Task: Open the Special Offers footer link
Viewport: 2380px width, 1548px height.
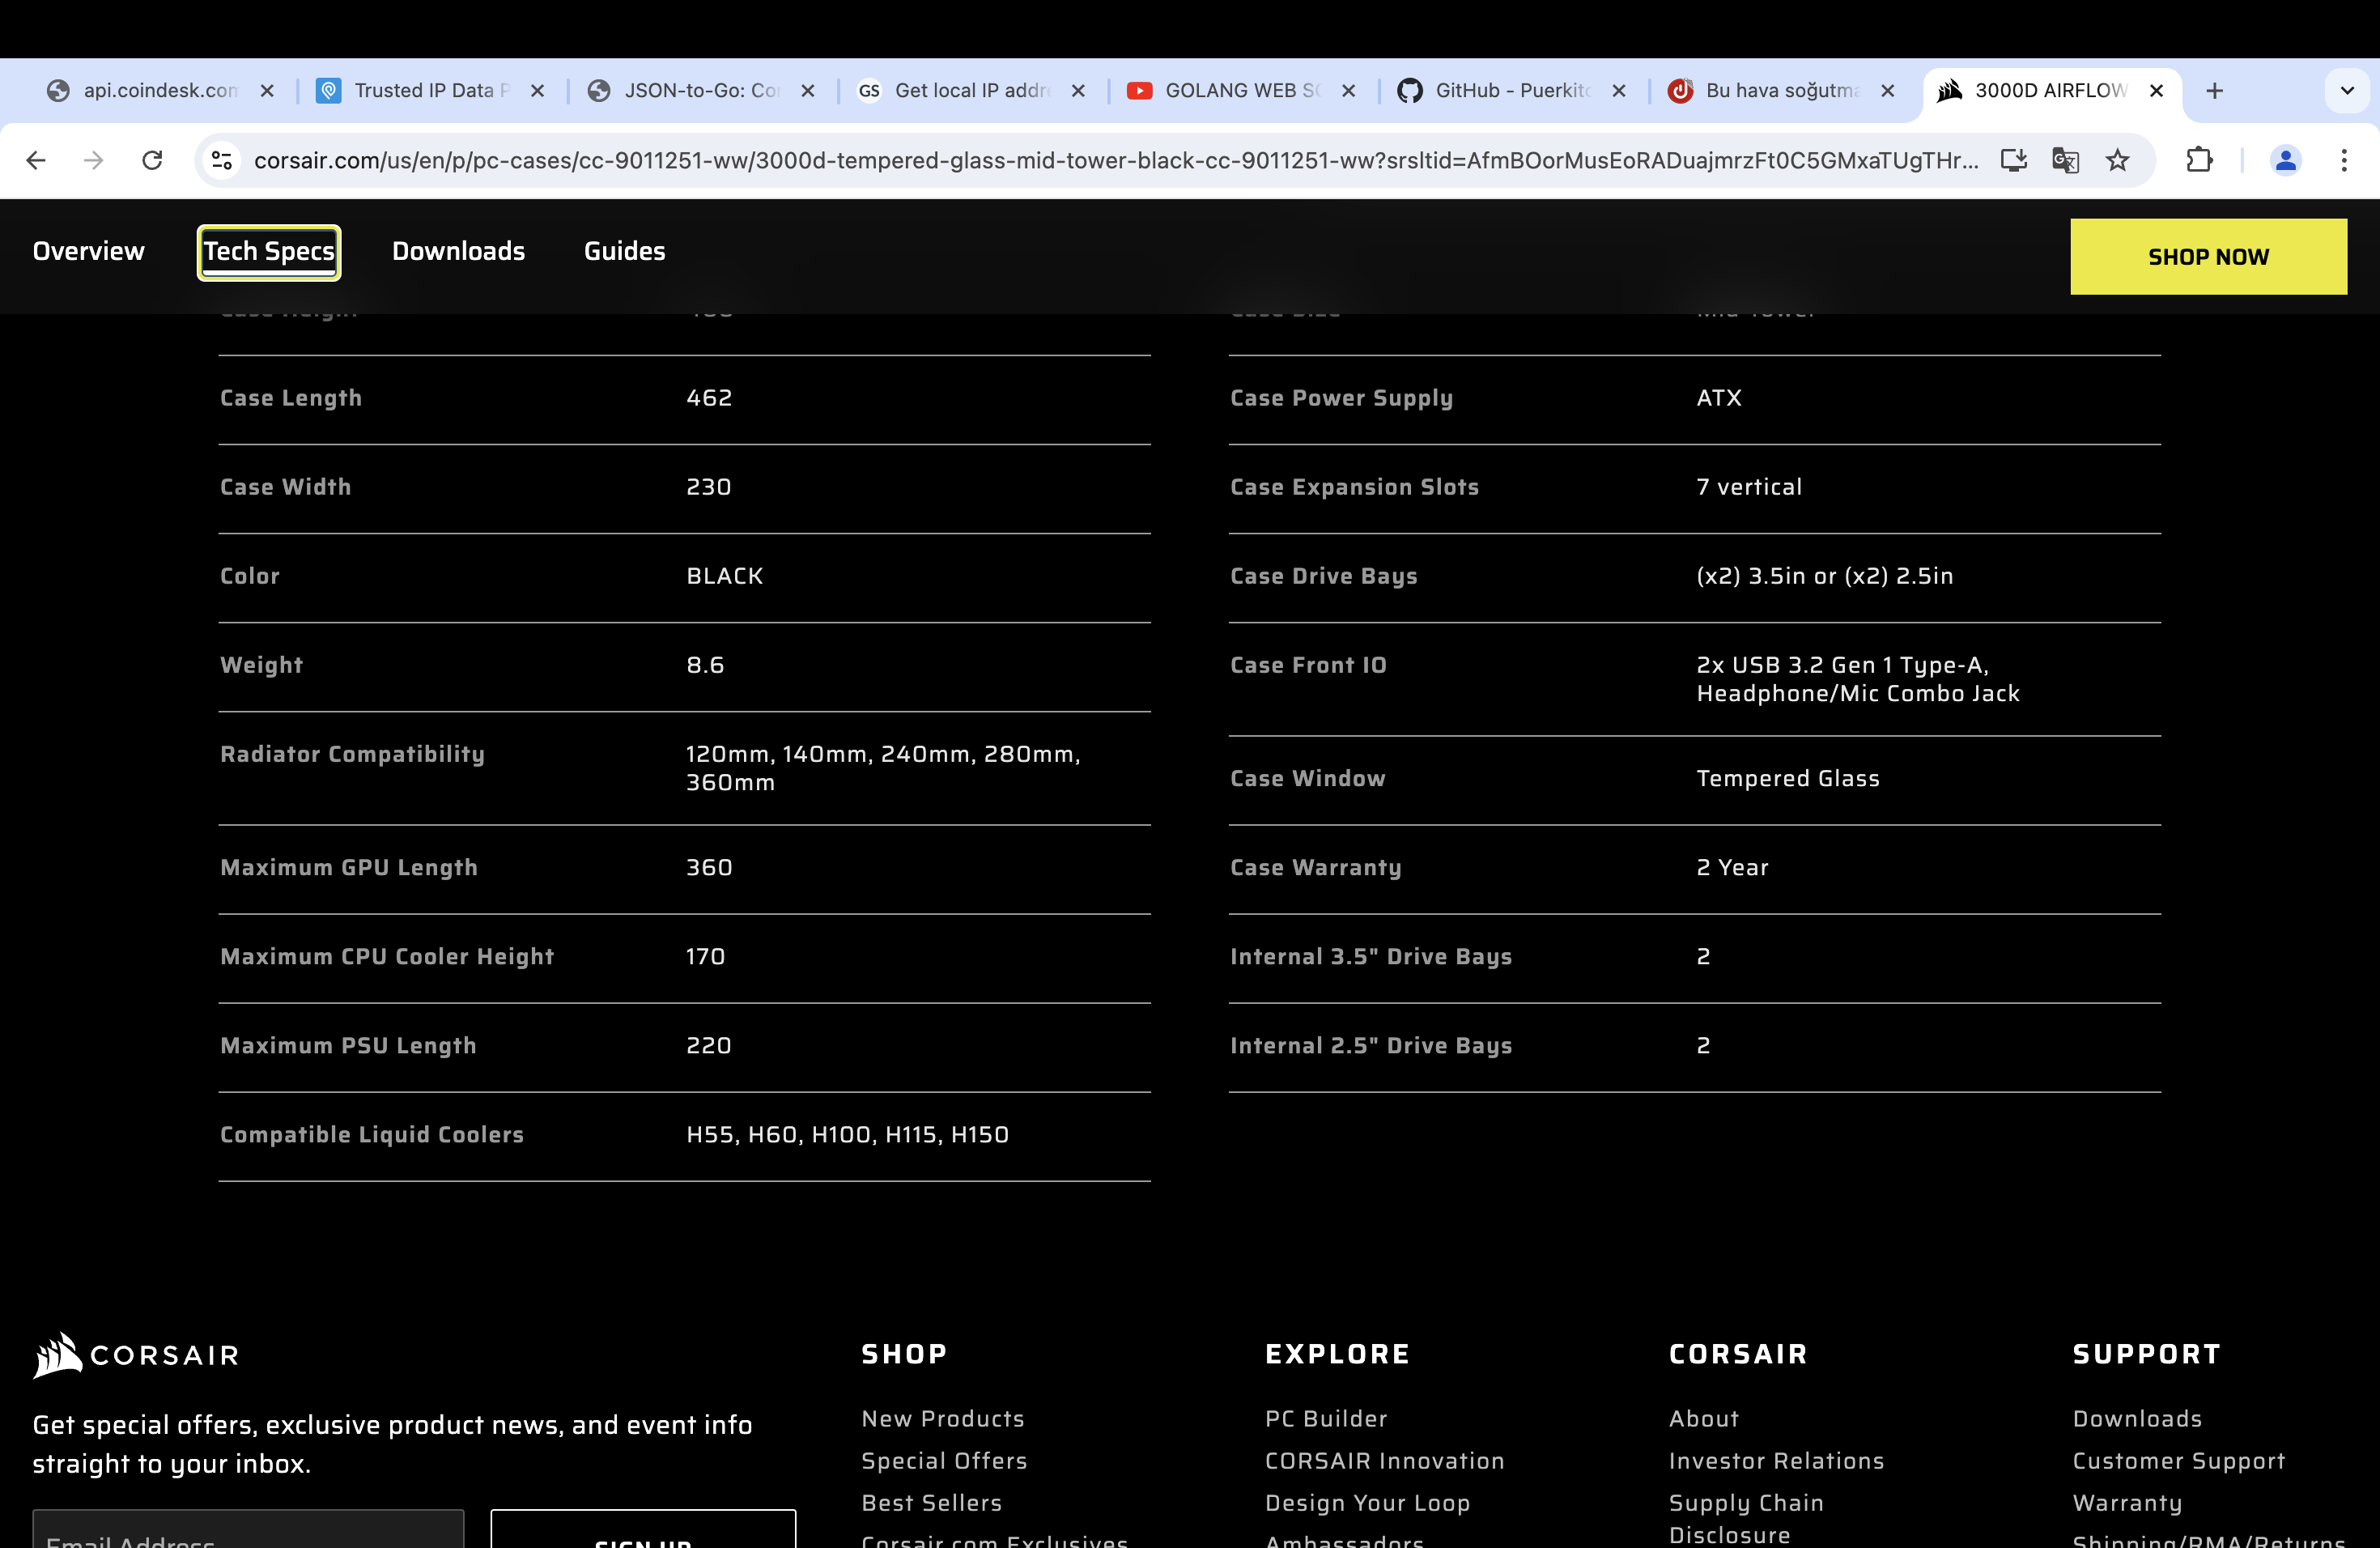Action: [944, 1461]
